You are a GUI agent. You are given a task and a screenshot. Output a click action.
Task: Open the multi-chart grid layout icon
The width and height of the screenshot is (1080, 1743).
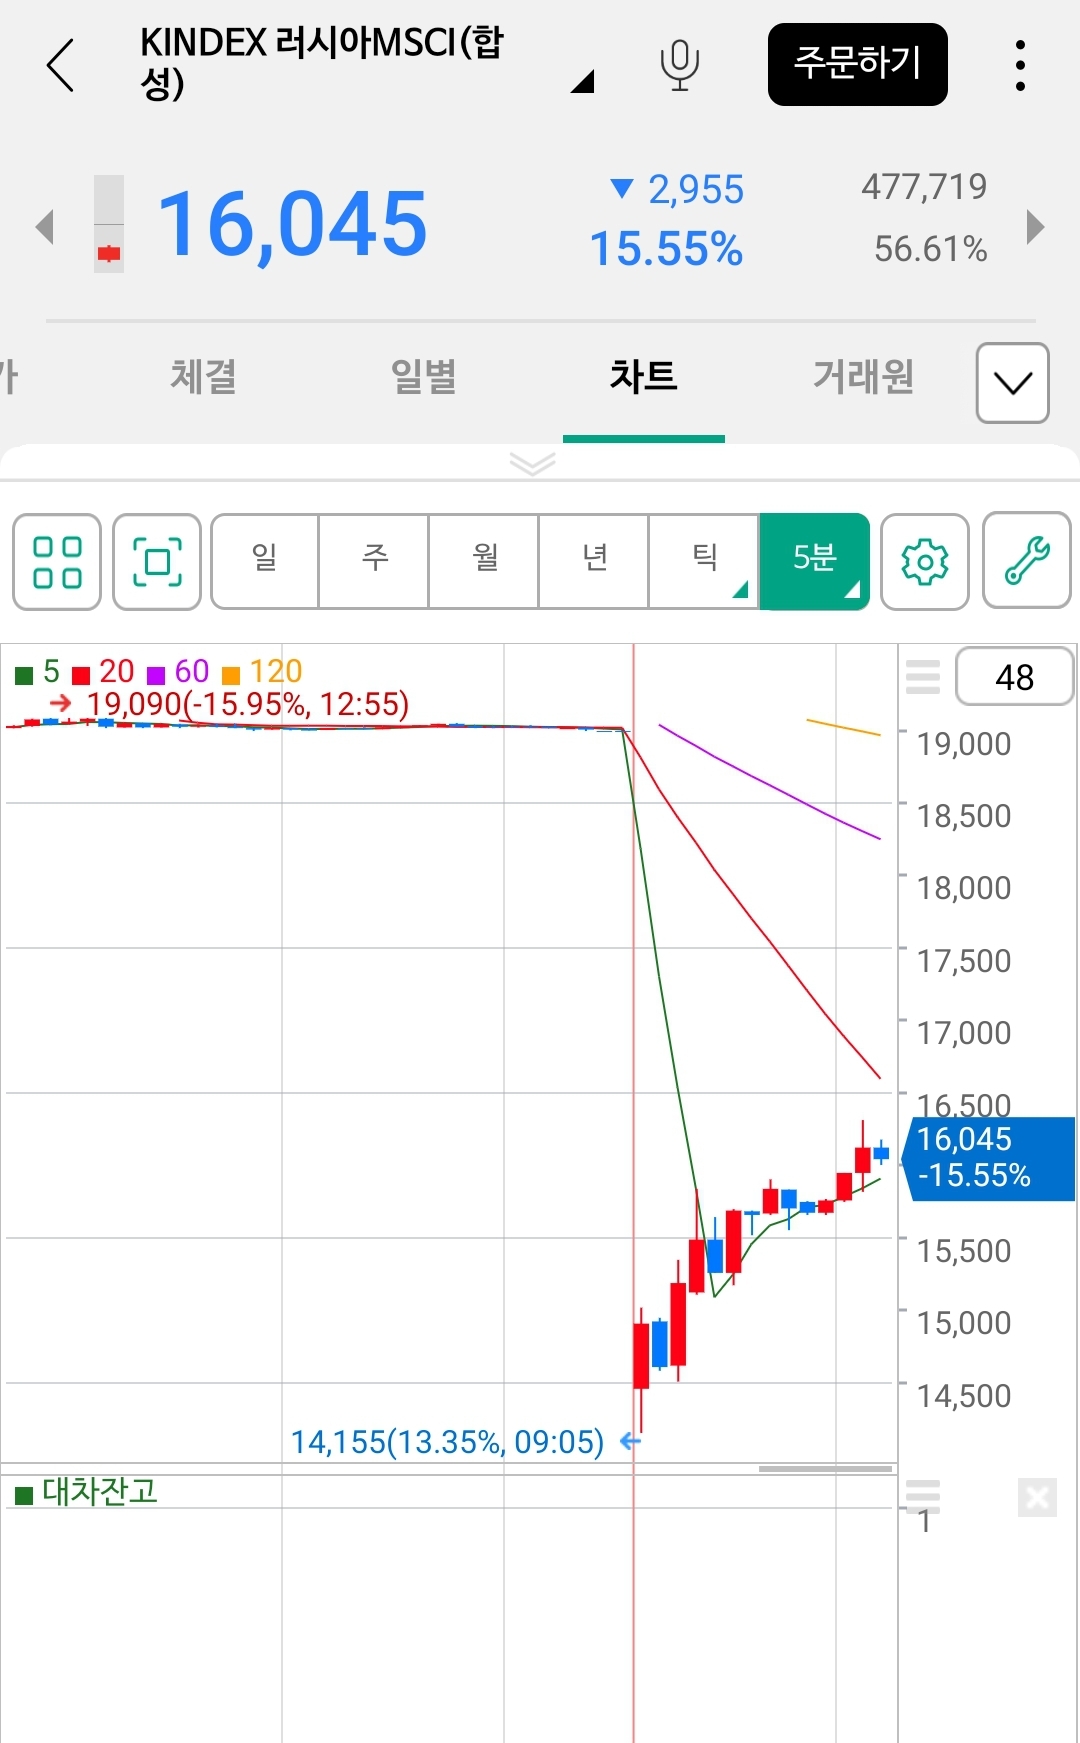click(57, 562)
